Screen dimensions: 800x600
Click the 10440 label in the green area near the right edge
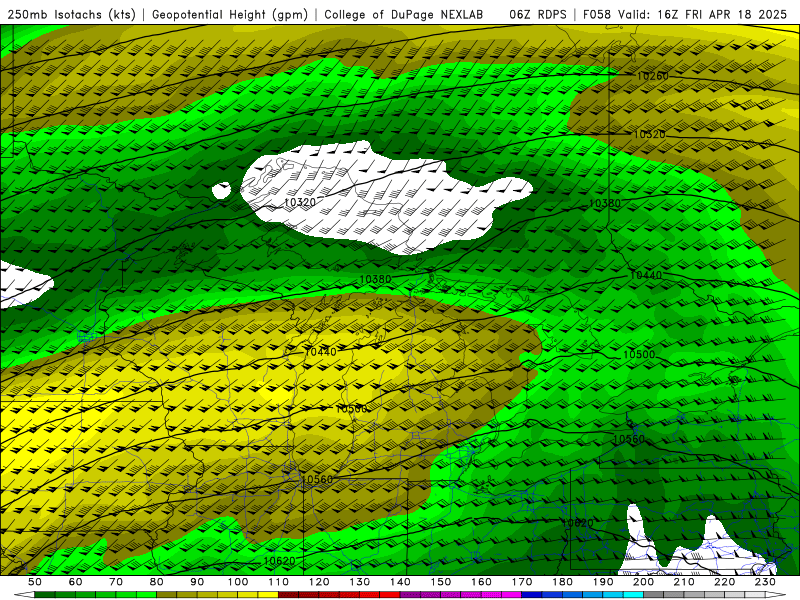pyautogui.click(x=645, y=275)
